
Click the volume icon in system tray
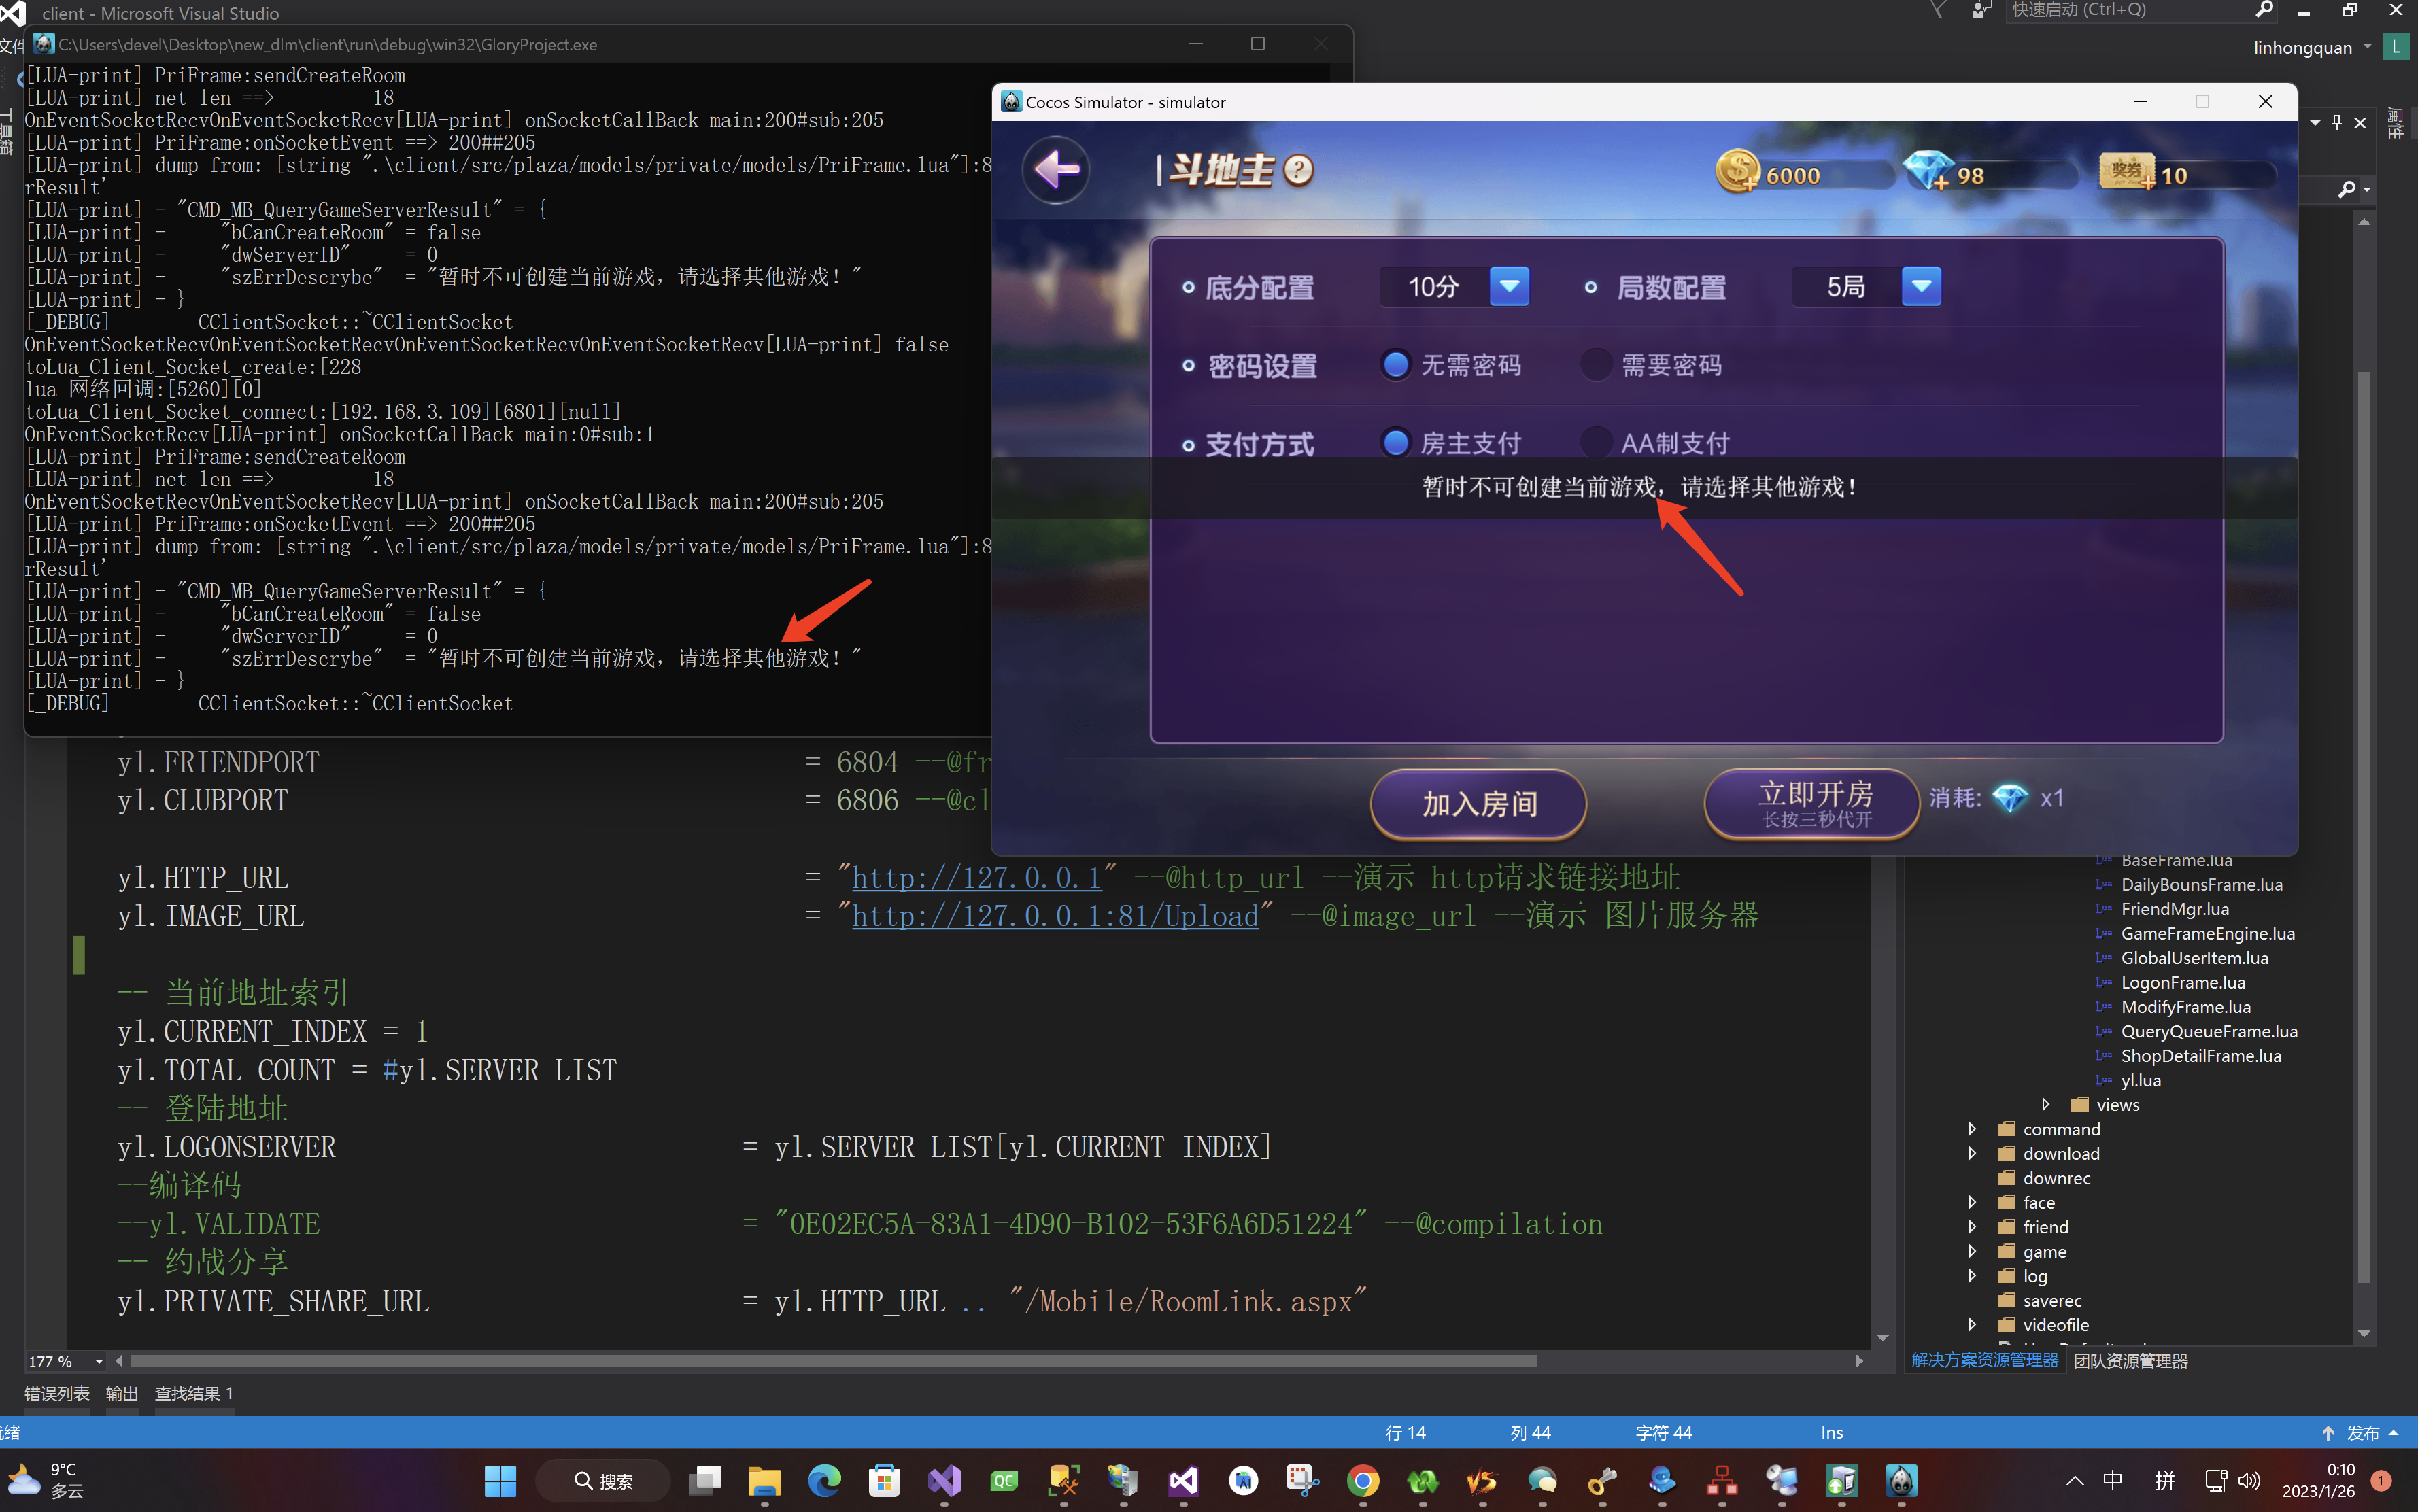pyautogui.click(x=2249, y=1480)
